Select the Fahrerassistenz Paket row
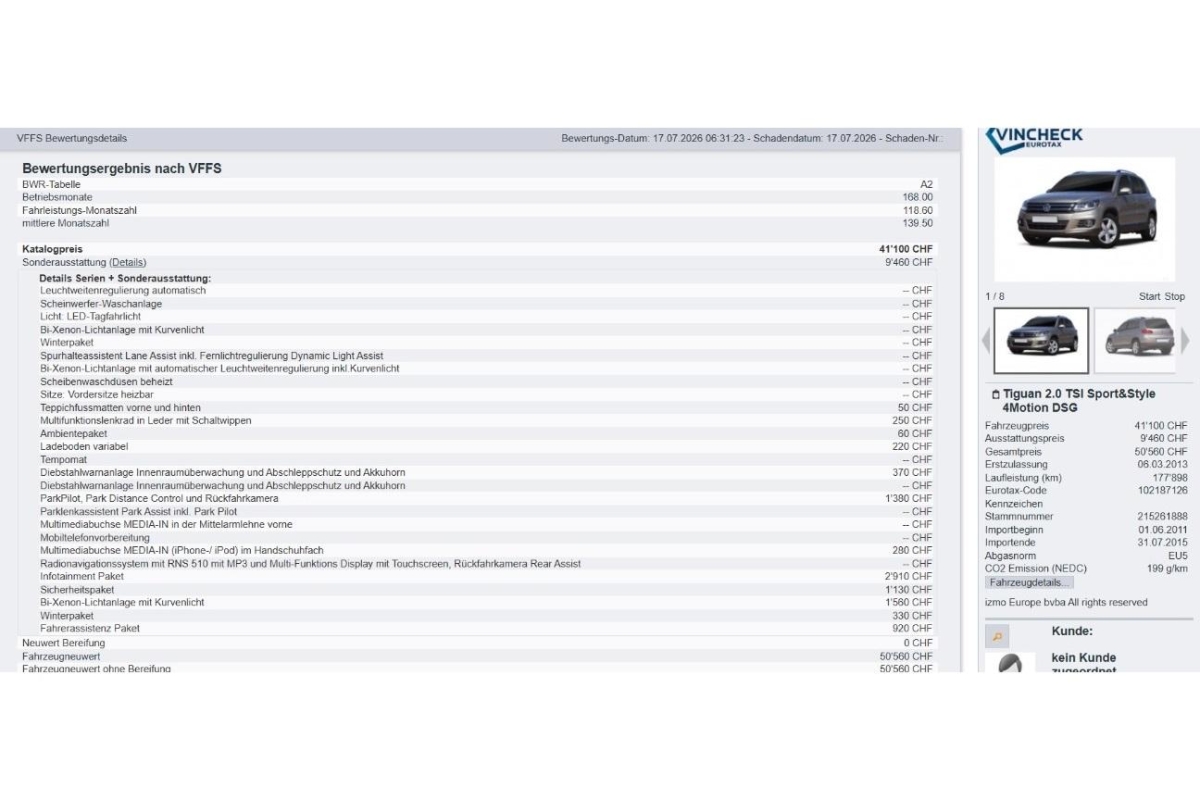Screen dimensions: 1200x800 (486, 628)
